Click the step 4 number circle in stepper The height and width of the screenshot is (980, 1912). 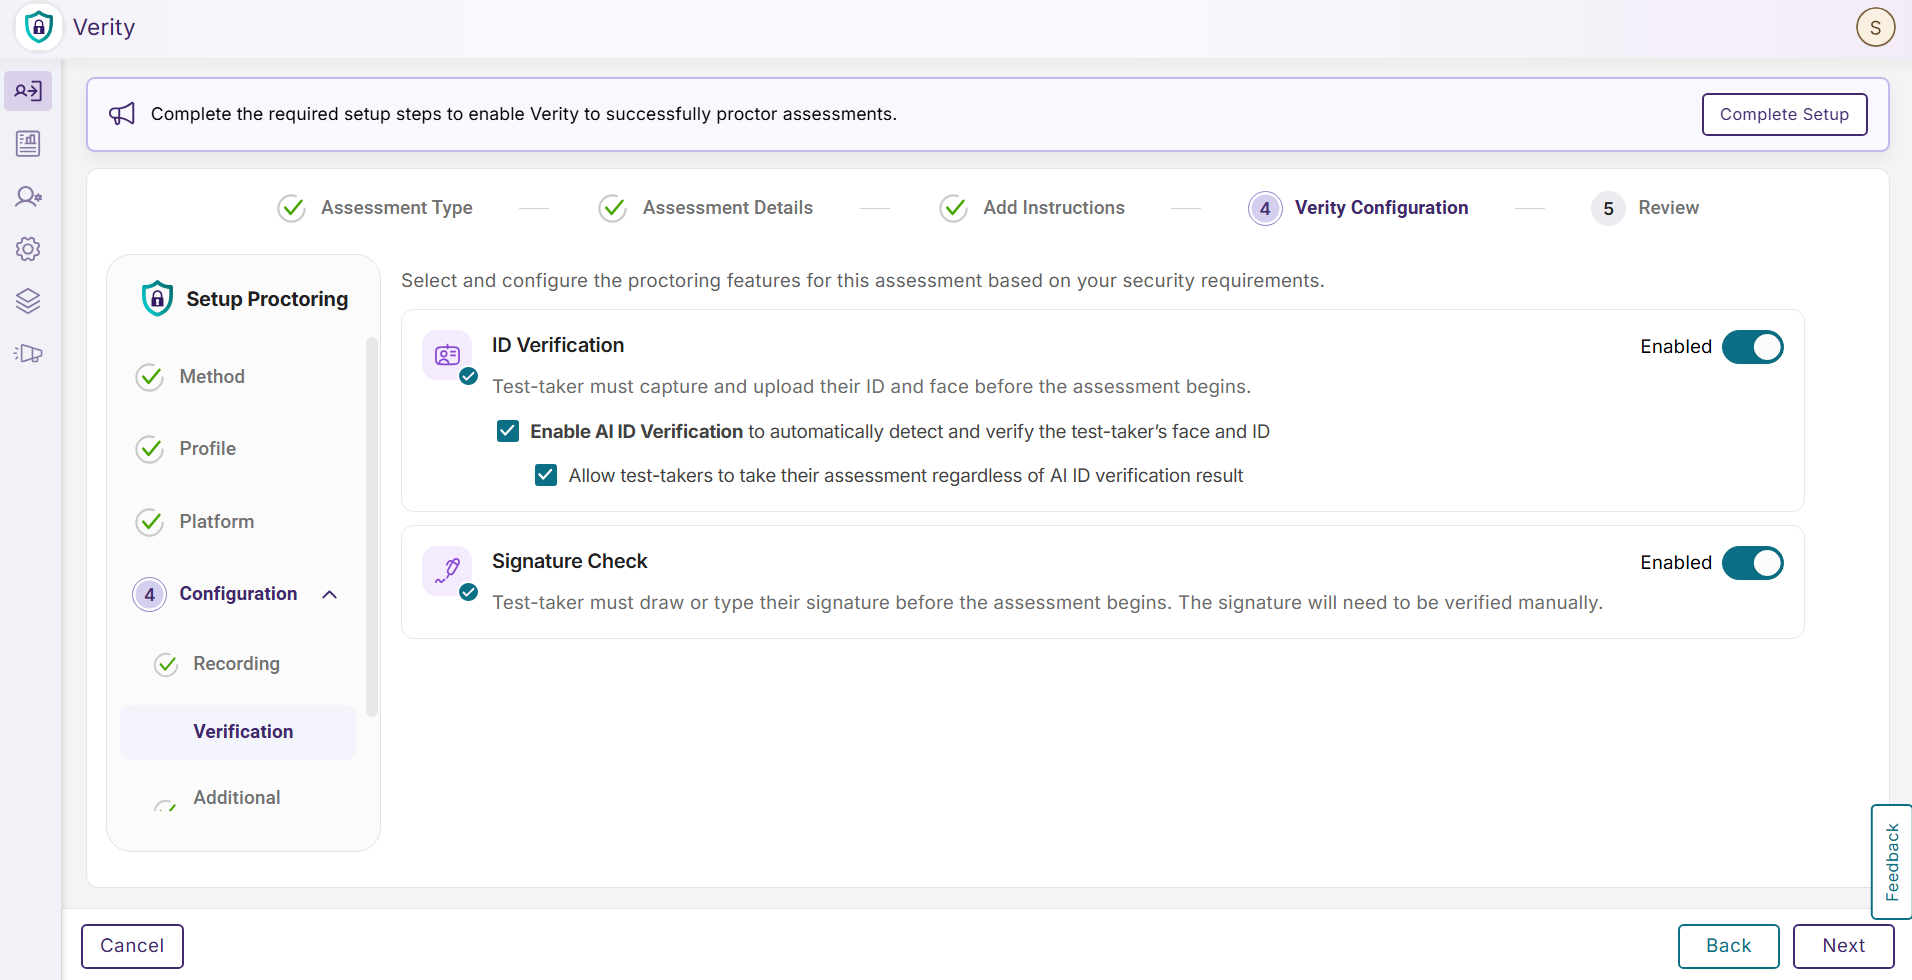pos(1265,208)
